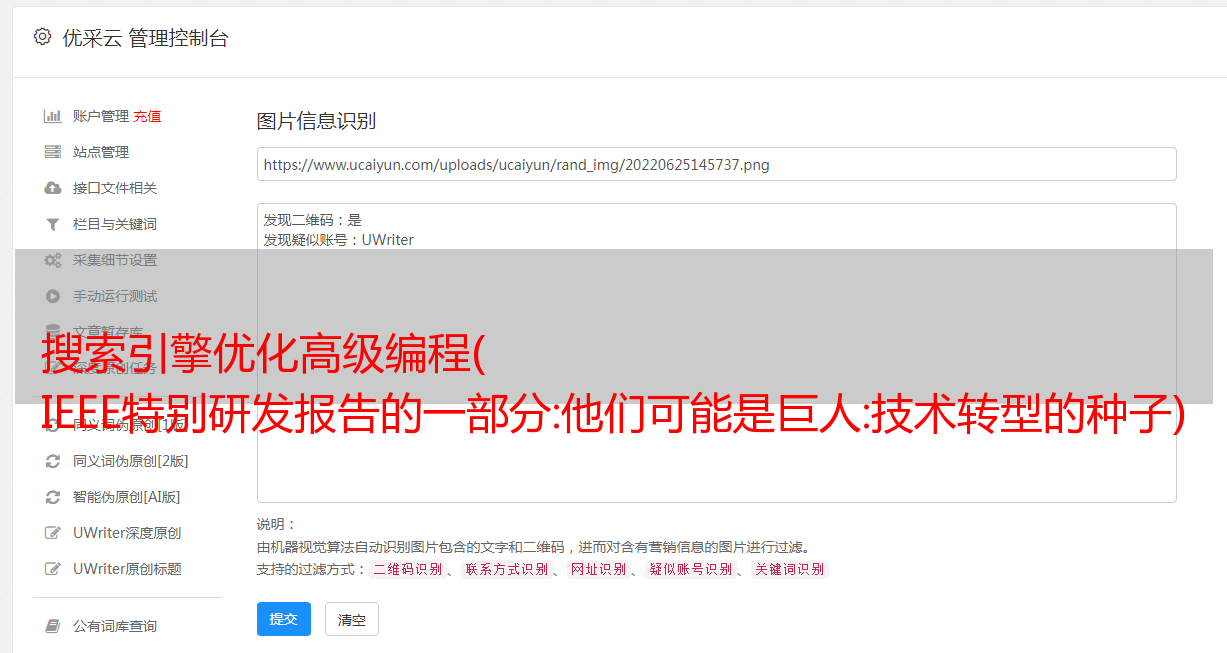Select 手动运行测试 in the sidebar
This screenshot has width=1227, height=653.
pos(115,296)
